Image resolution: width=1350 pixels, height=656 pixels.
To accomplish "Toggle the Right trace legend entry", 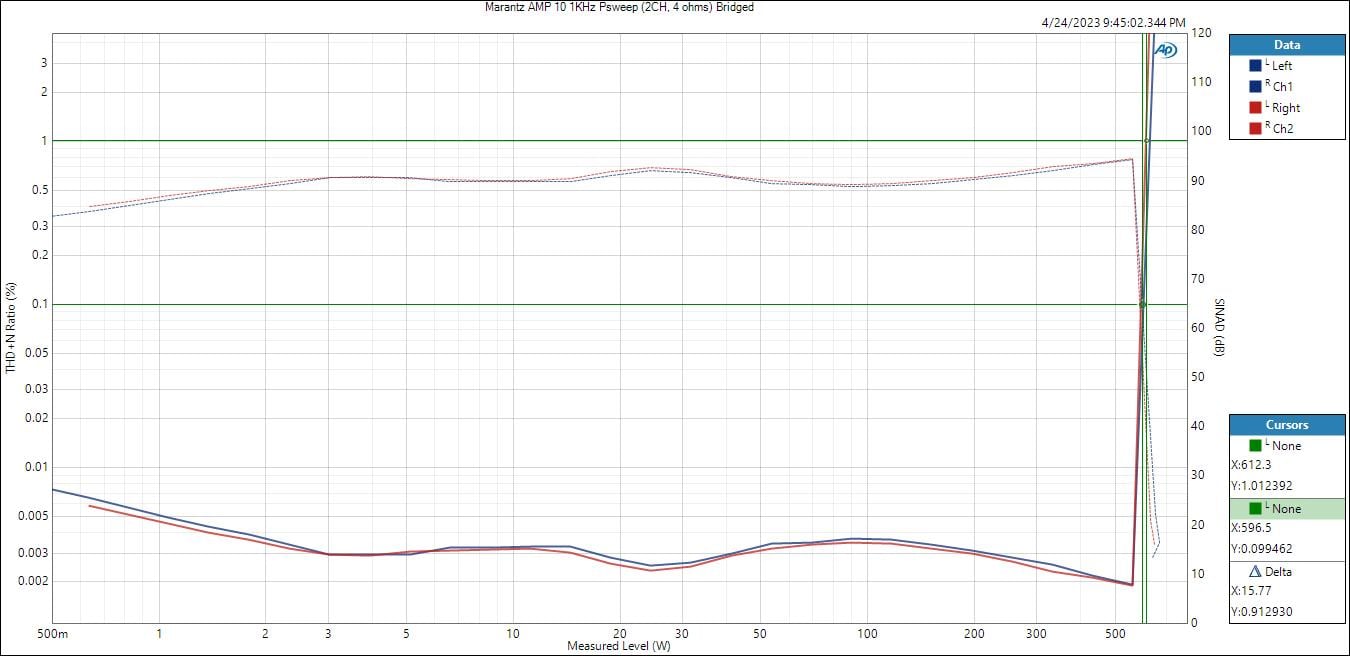I will click(1285, 108).
